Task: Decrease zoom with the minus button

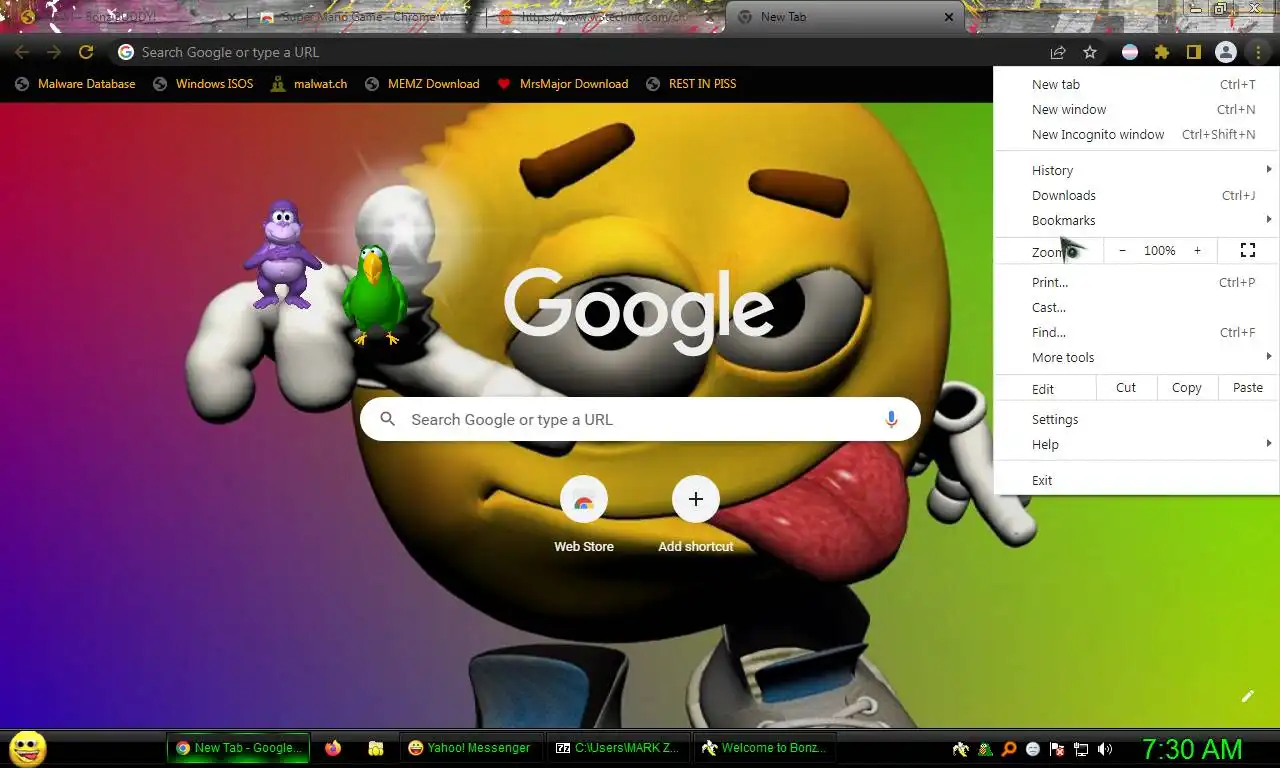Action: 1122,251
